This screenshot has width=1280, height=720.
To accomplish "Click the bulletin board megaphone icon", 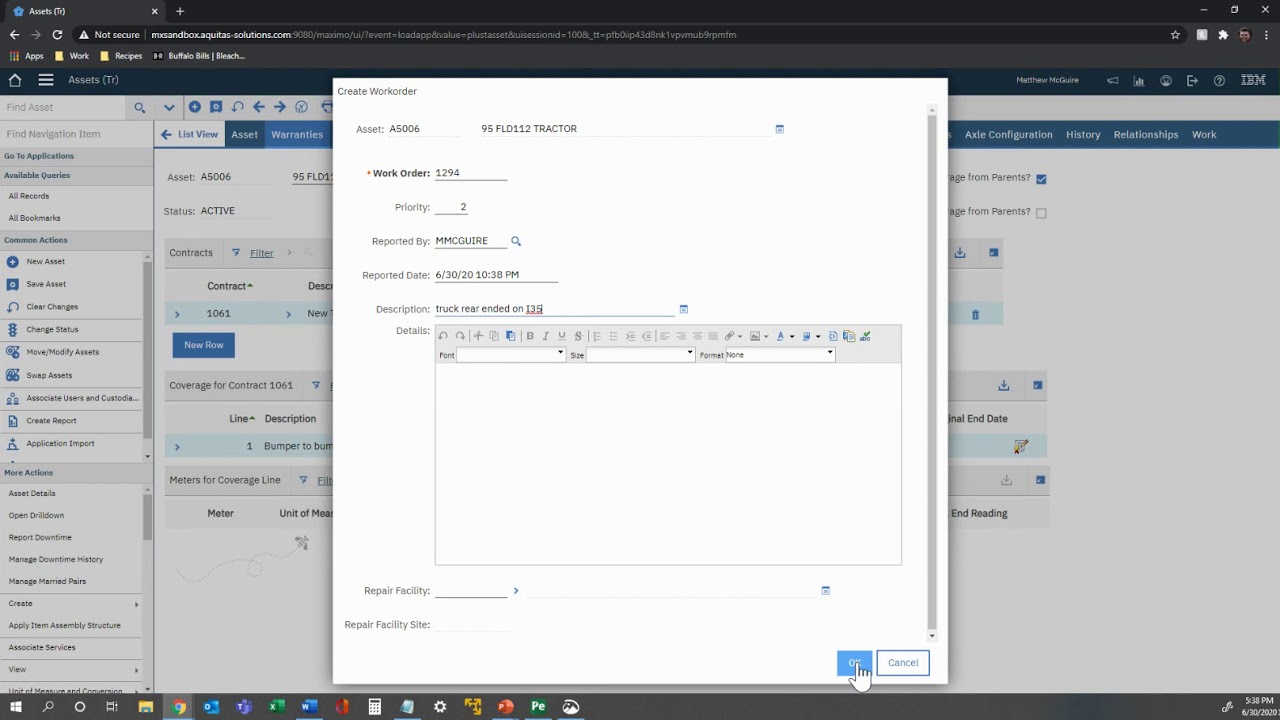I will point(1112,80).
